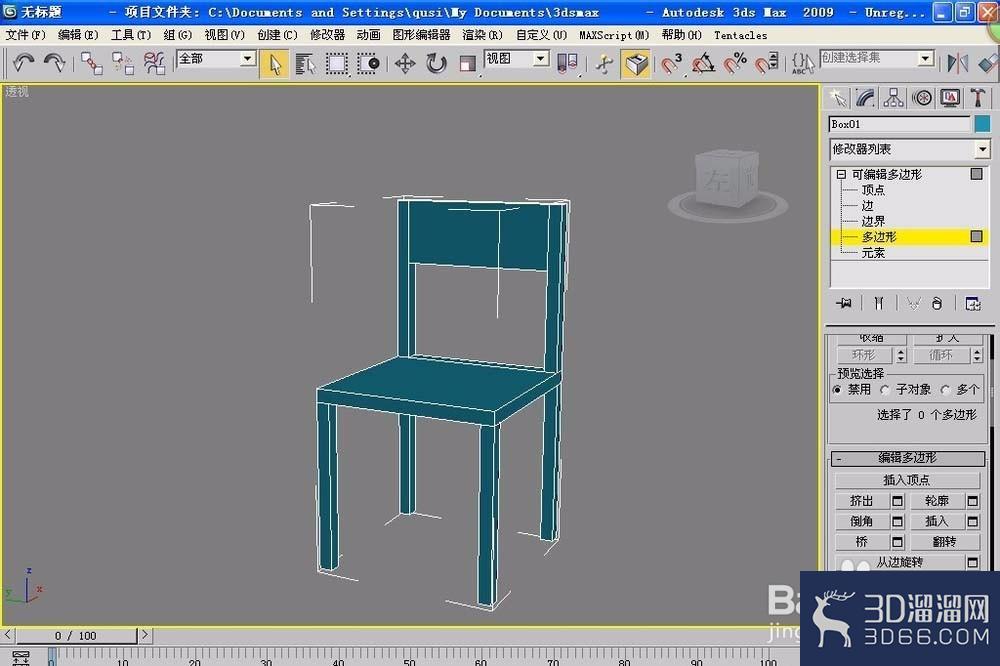Viewport: 1000px width, 666px height.
Task: Click the 轮廓 outline button
Action: pos(937,501)
